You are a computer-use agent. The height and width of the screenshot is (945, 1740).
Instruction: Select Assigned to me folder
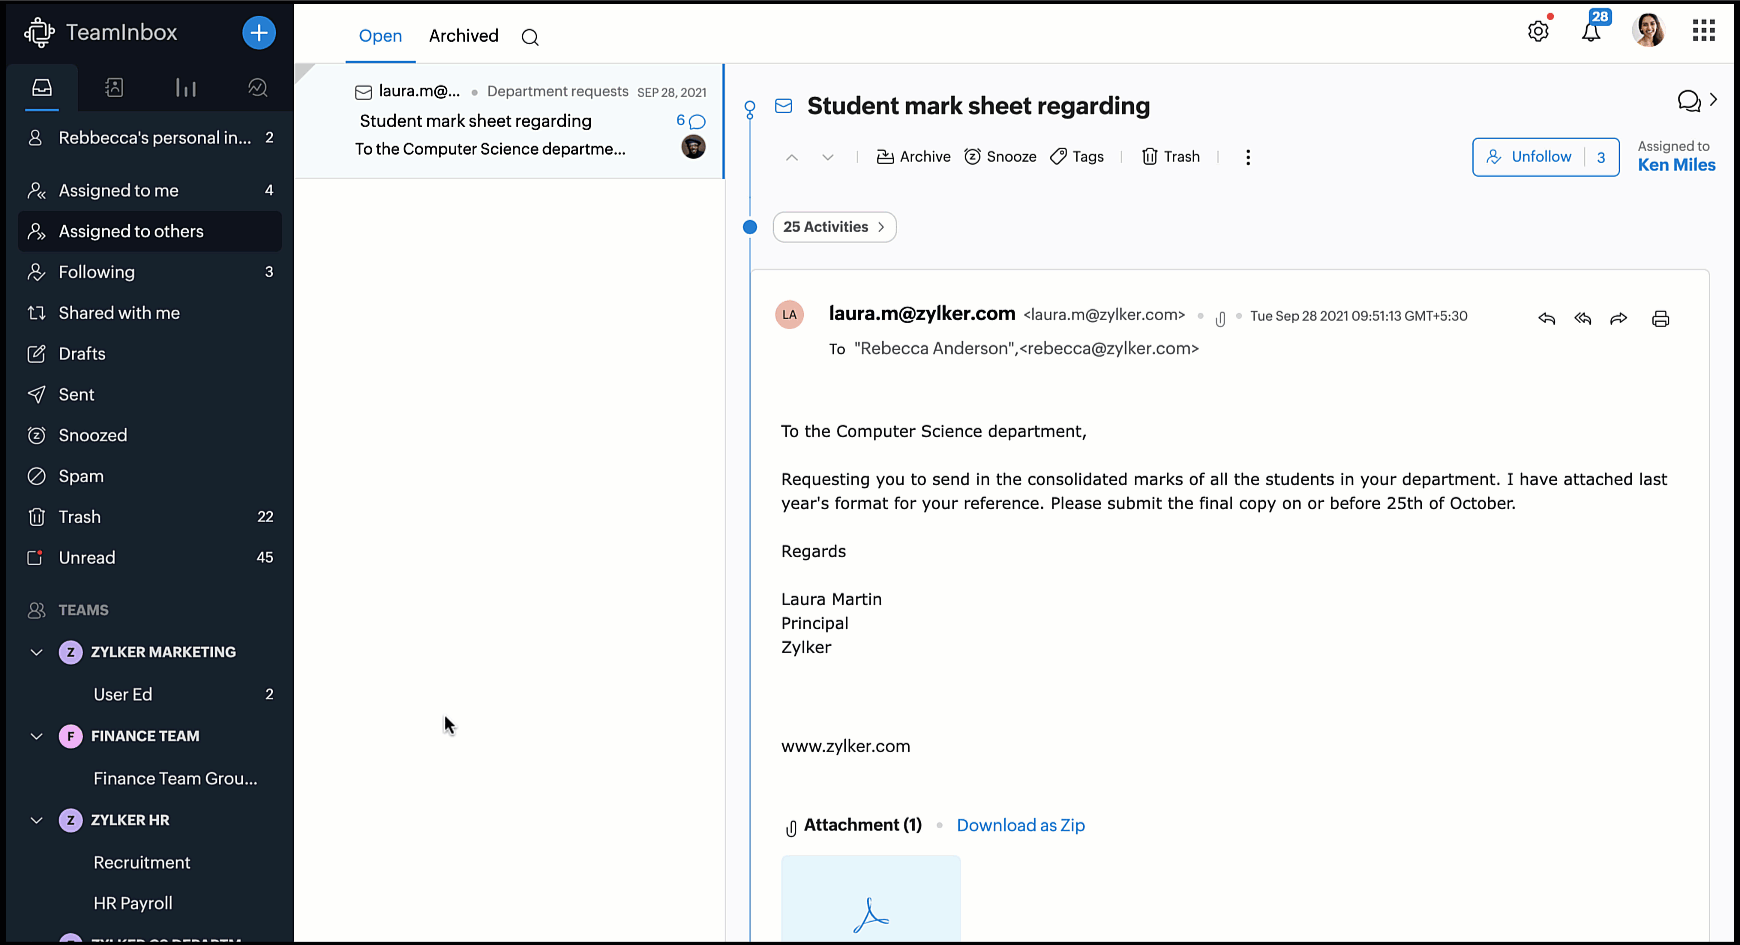click(119, 190)
